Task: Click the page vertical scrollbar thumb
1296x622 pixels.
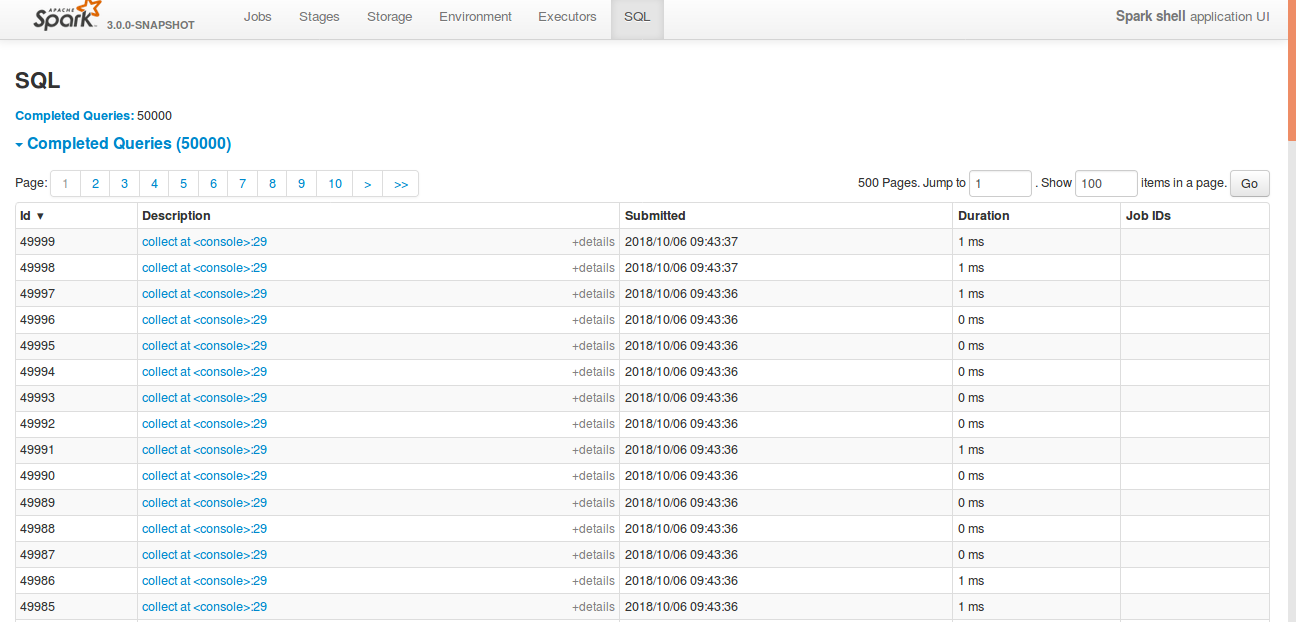Action: (x=1291, y=70)
